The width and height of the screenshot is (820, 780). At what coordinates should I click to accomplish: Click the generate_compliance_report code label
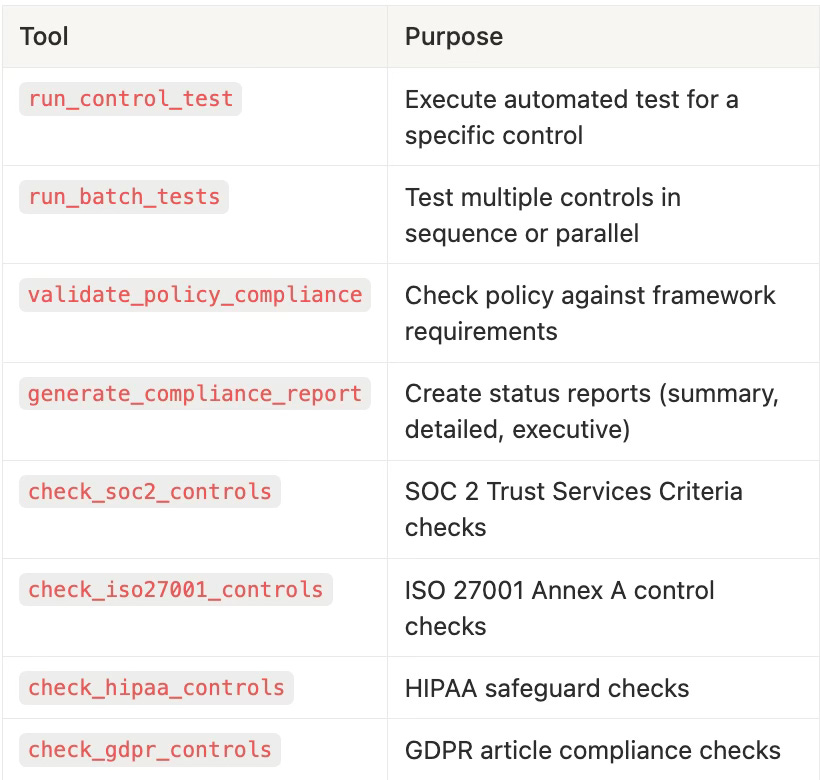pos(195,393)
